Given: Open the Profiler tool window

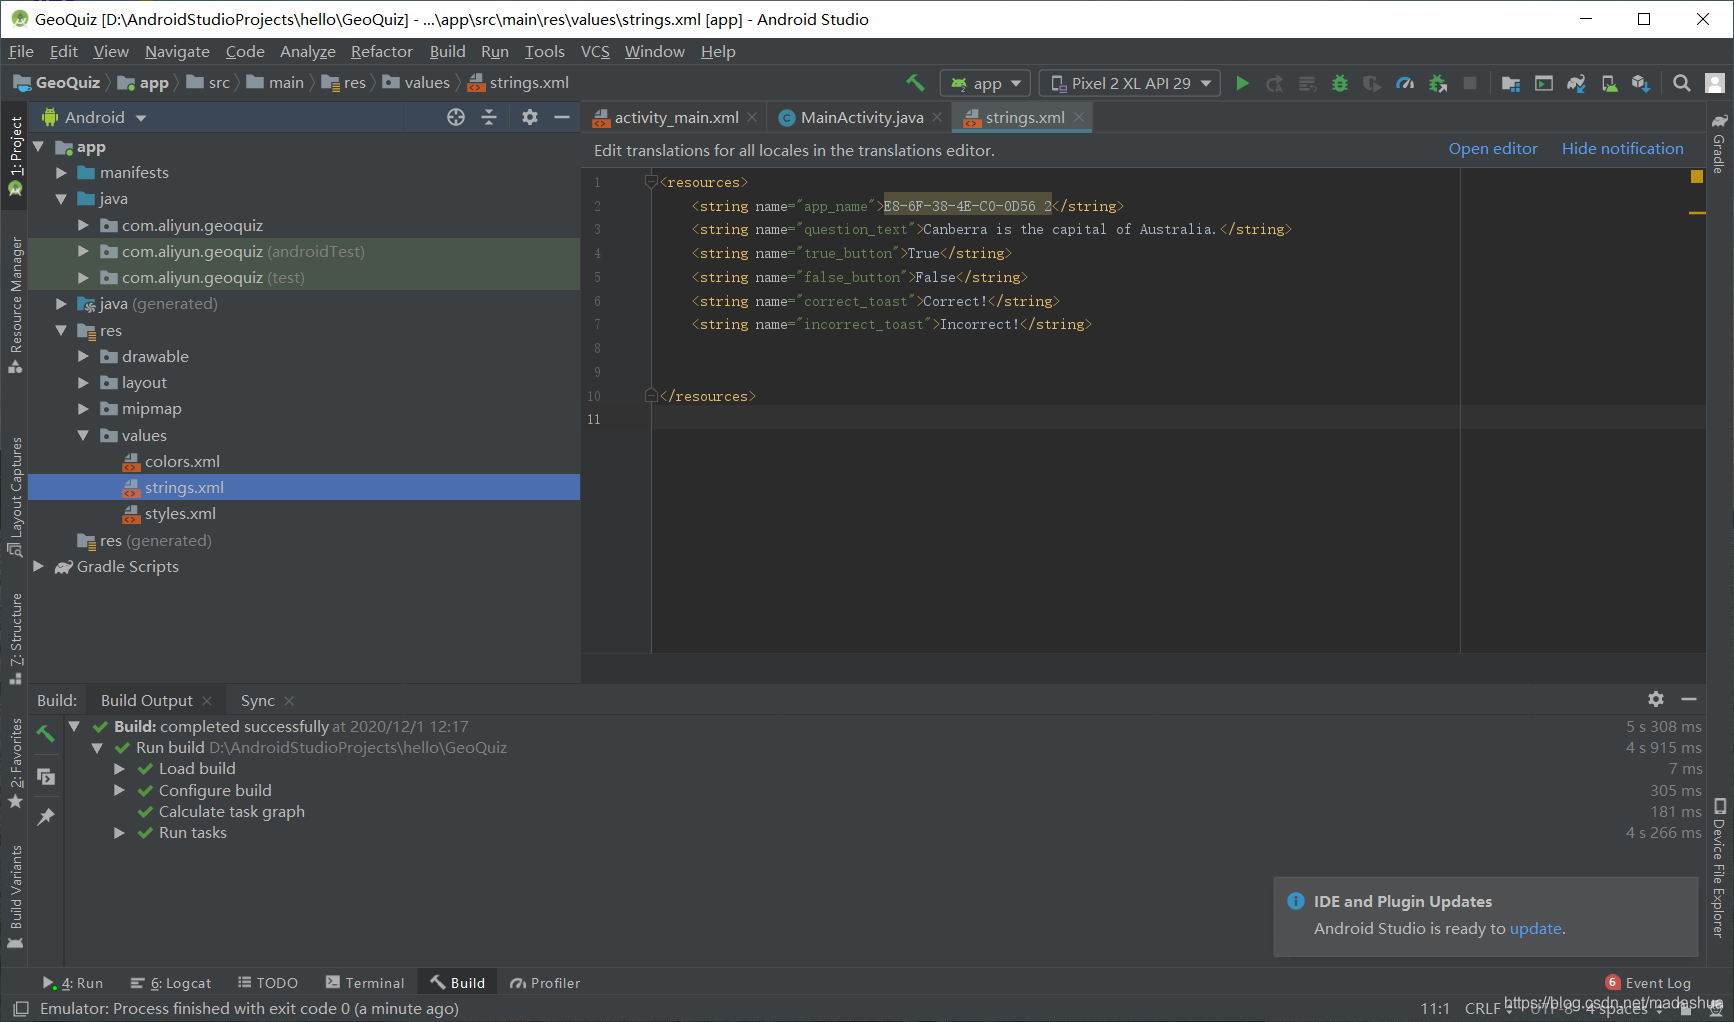Looking at the screenshot, I should [x=545, y=983].
